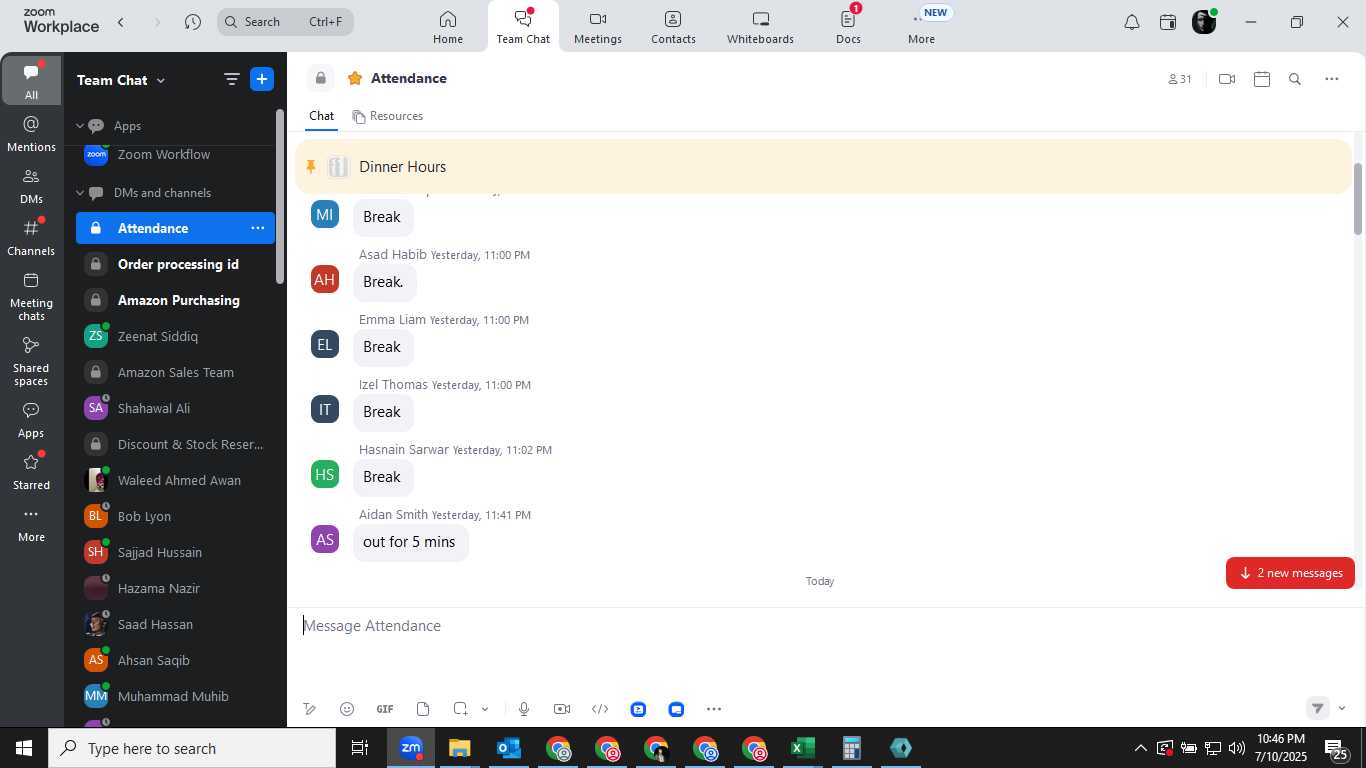This screenshot has height=768, width=1366.
Task: Open chat with Bob Lyon
Action: point(175,516)
